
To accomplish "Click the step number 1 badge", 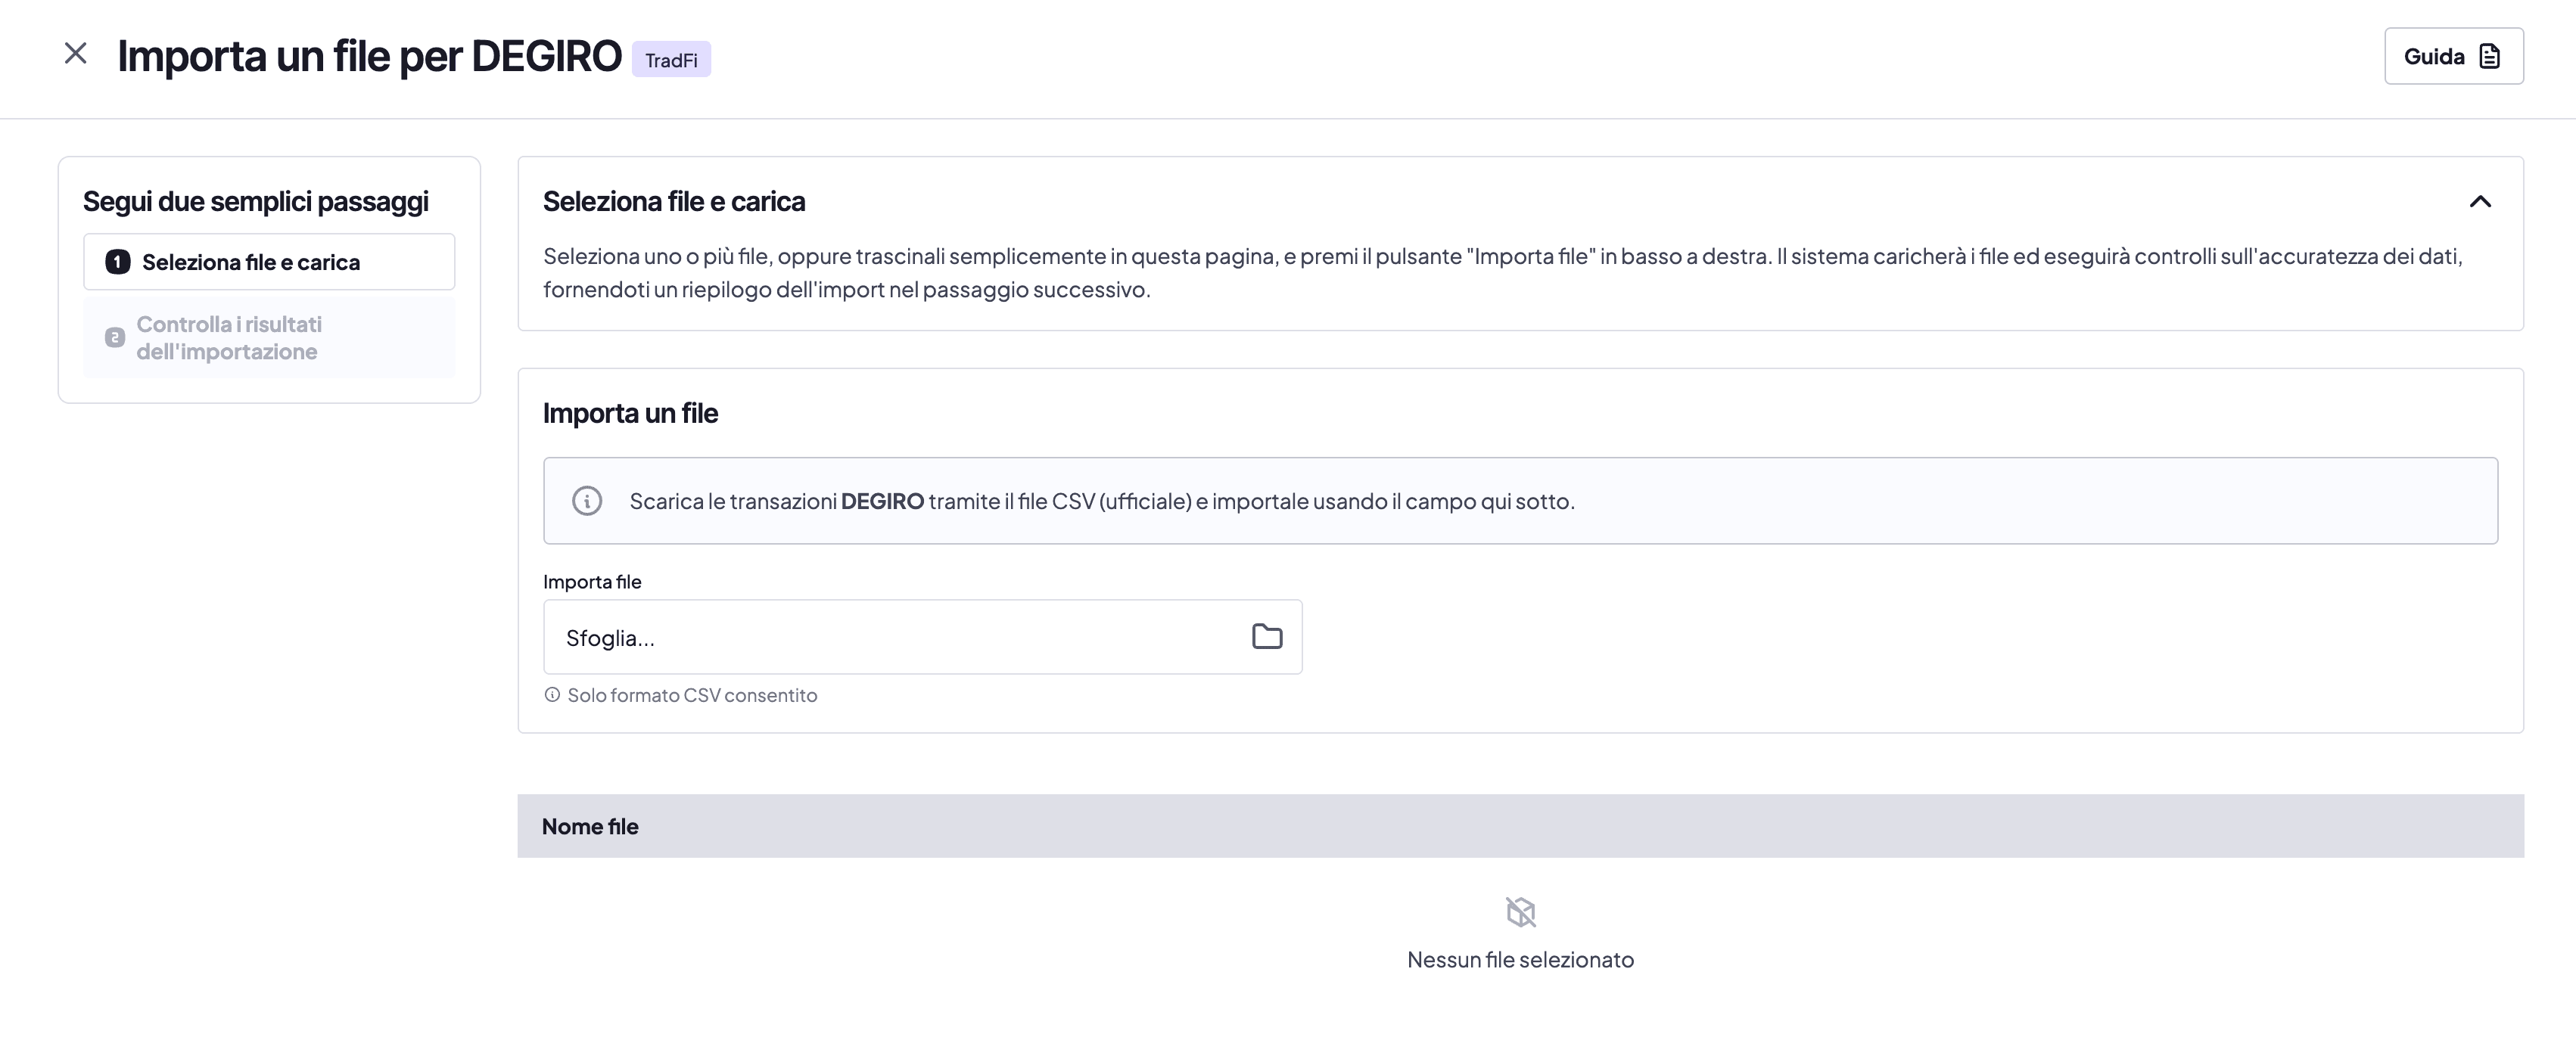I will [118, 262].
